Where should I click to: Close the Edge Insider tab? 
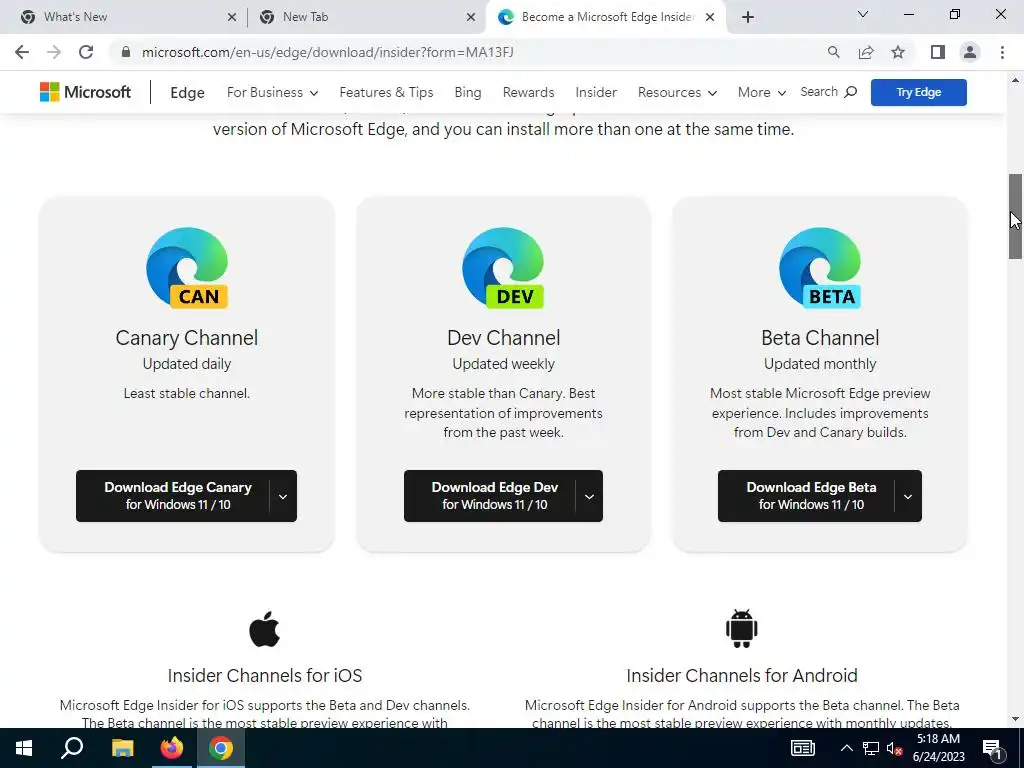[x=710, y=18]
